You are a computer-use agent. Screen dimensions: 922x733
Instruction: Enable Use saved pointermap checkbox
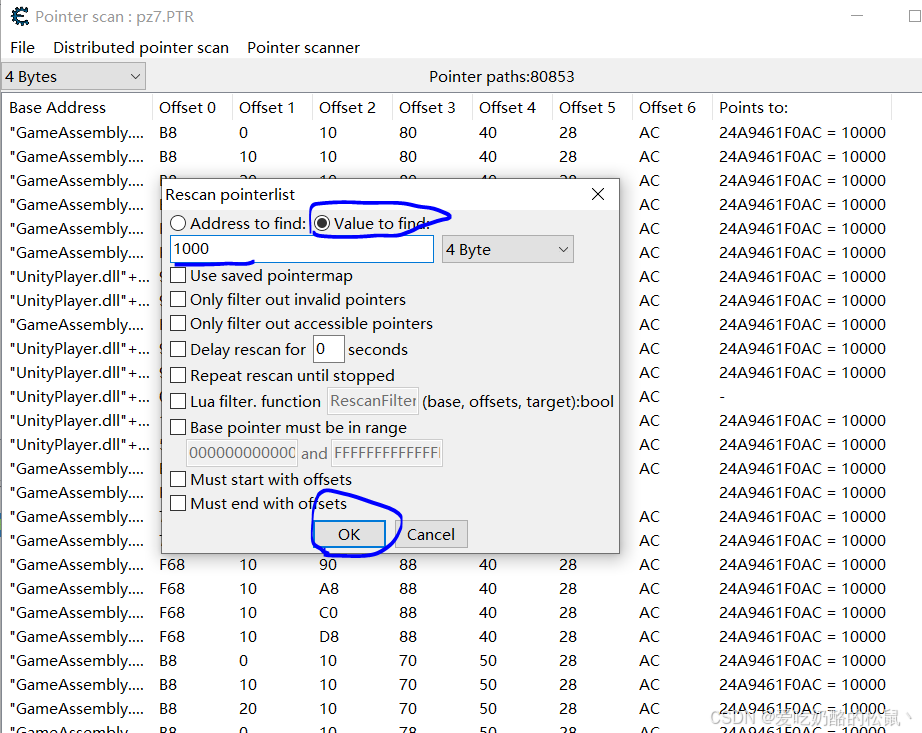point(178,275)
